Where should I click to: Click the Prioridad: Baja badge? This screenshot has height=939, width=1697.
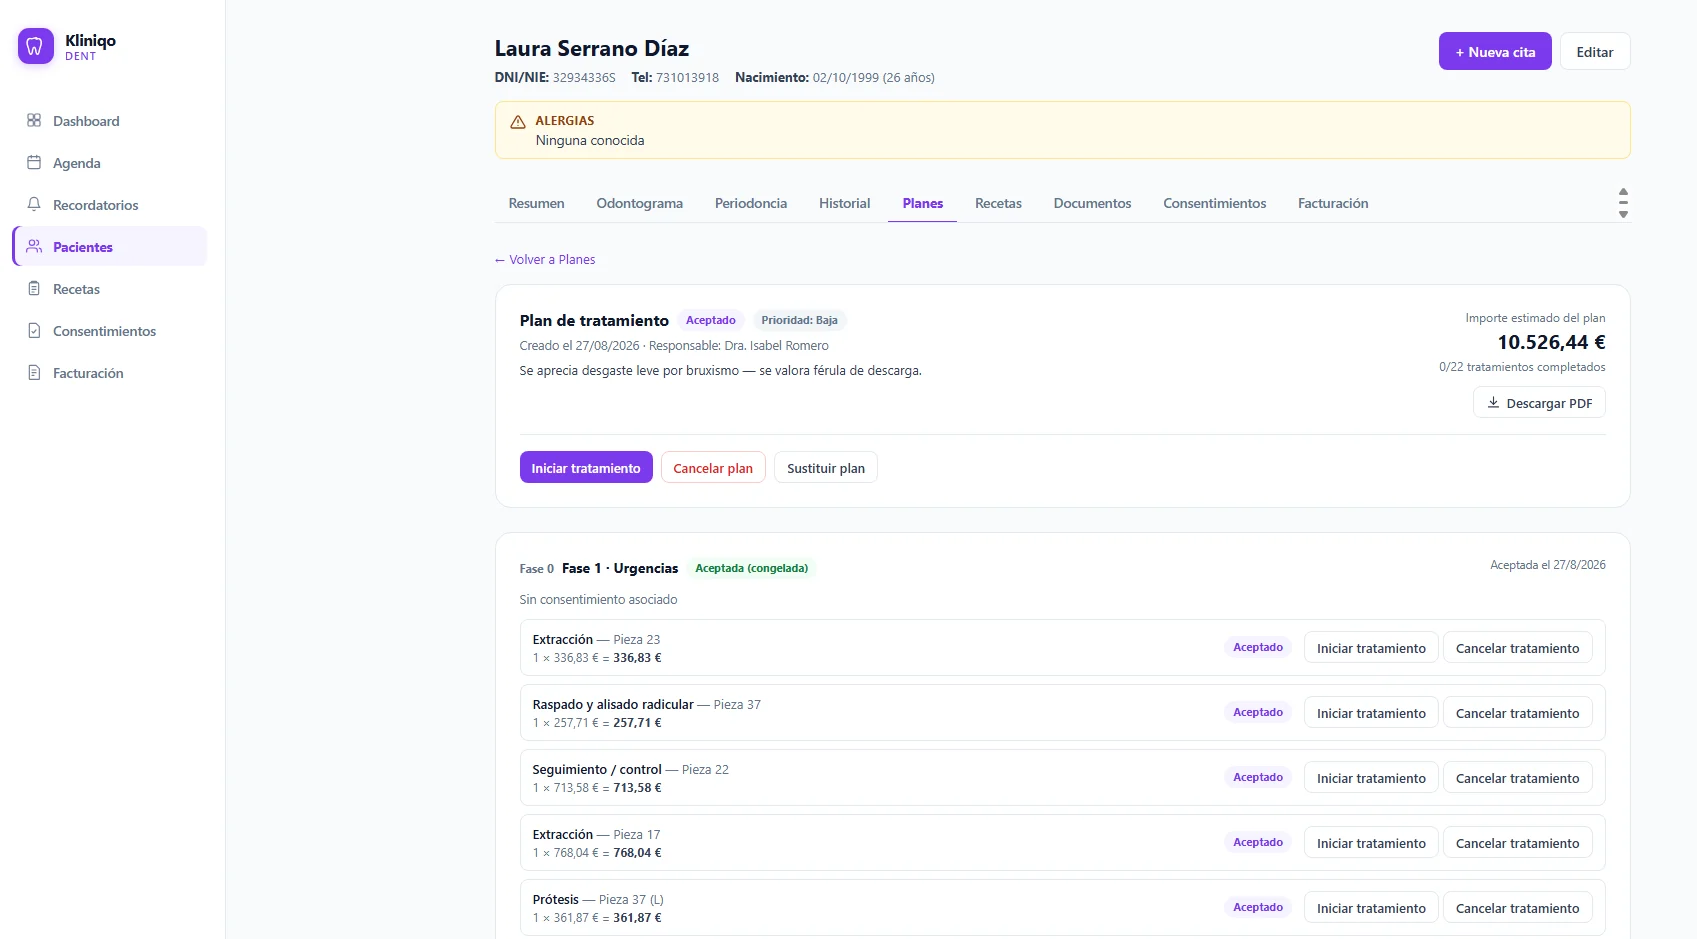pyautogui.click(x=799, y=320)
